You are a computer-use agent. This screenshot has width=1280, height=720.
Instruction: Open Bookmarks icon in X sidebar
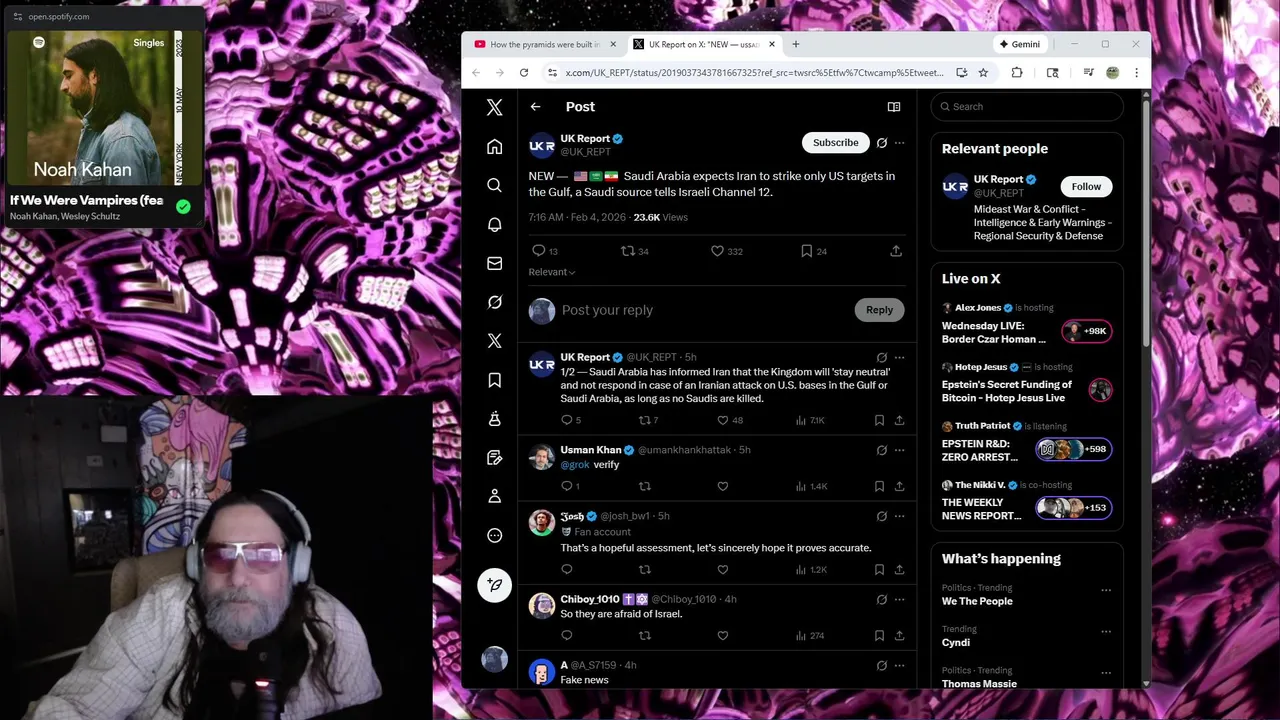tap(494, 380)
